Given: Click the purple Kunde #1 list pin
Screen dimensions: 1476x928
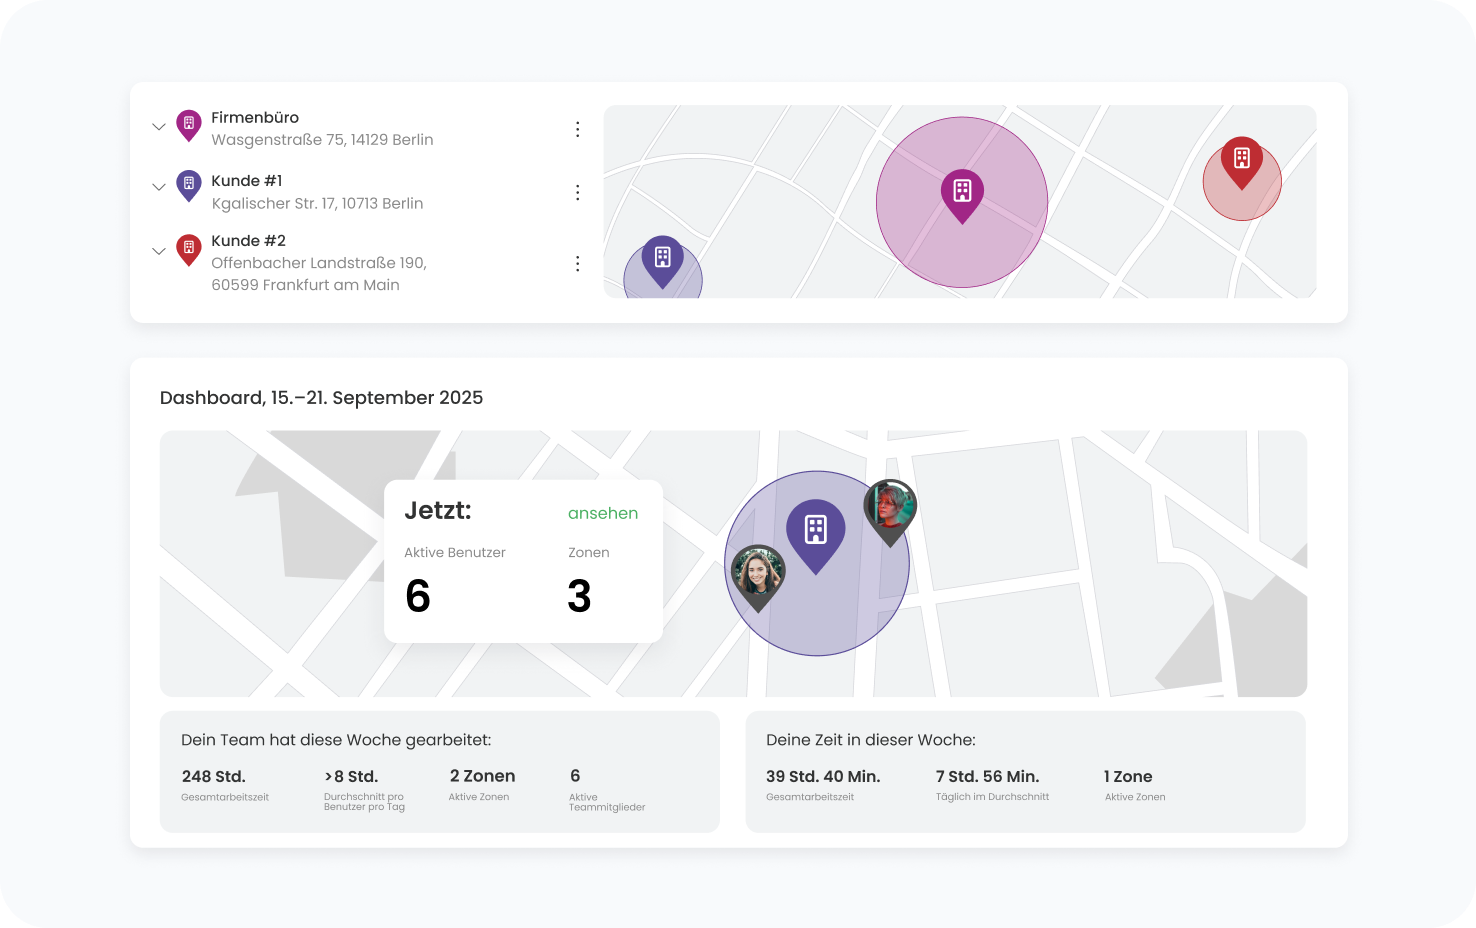Looking at the screenshot, I should [x=188, y=185].
